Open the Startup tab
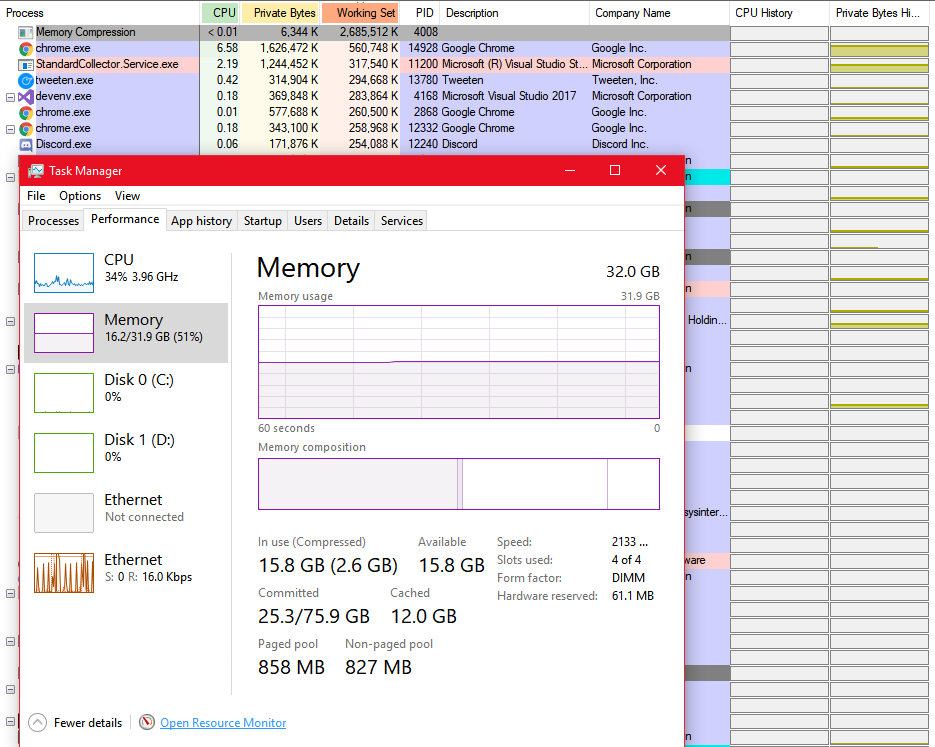Viewport: 935px width, 747px height. [x=262, y=221]
